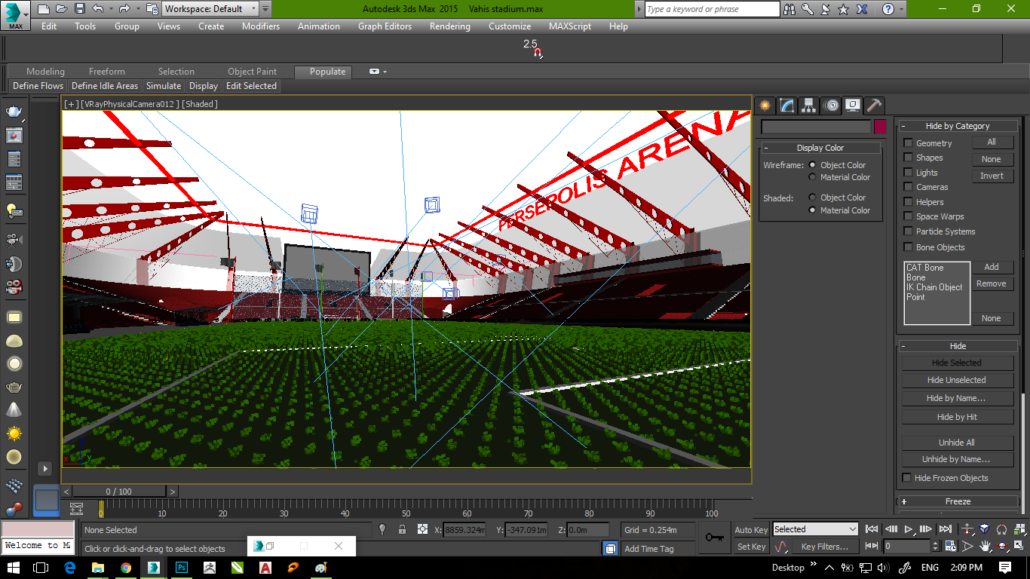
Task: Open the Modifiers menu
Action: [x=261, y=26]
